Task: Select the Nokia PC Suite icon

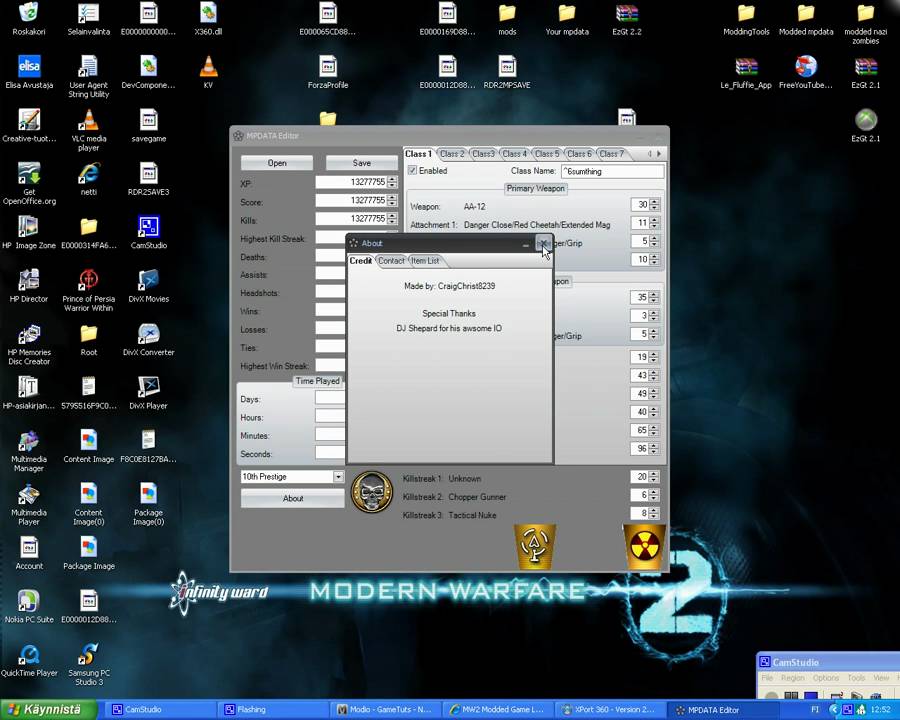Action: click(x=29, y=606)
